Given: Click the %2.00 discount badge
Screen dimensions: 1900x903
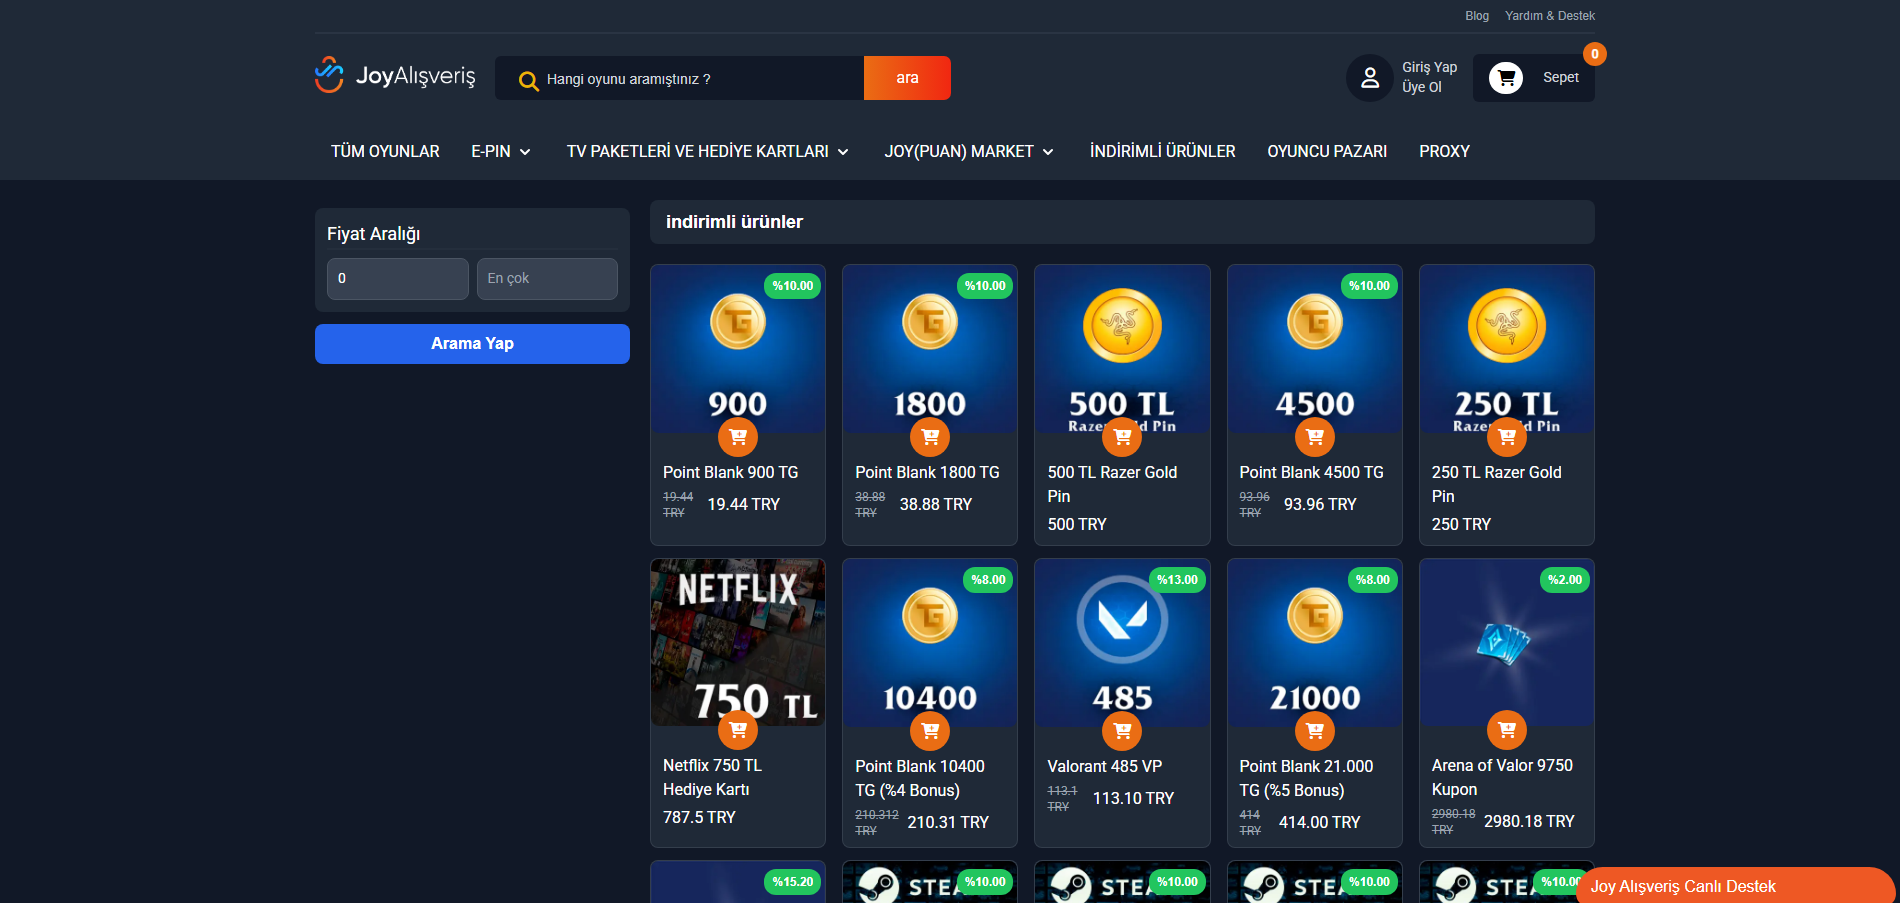Looking at the screenshot, I should (x=1565, y=580).
